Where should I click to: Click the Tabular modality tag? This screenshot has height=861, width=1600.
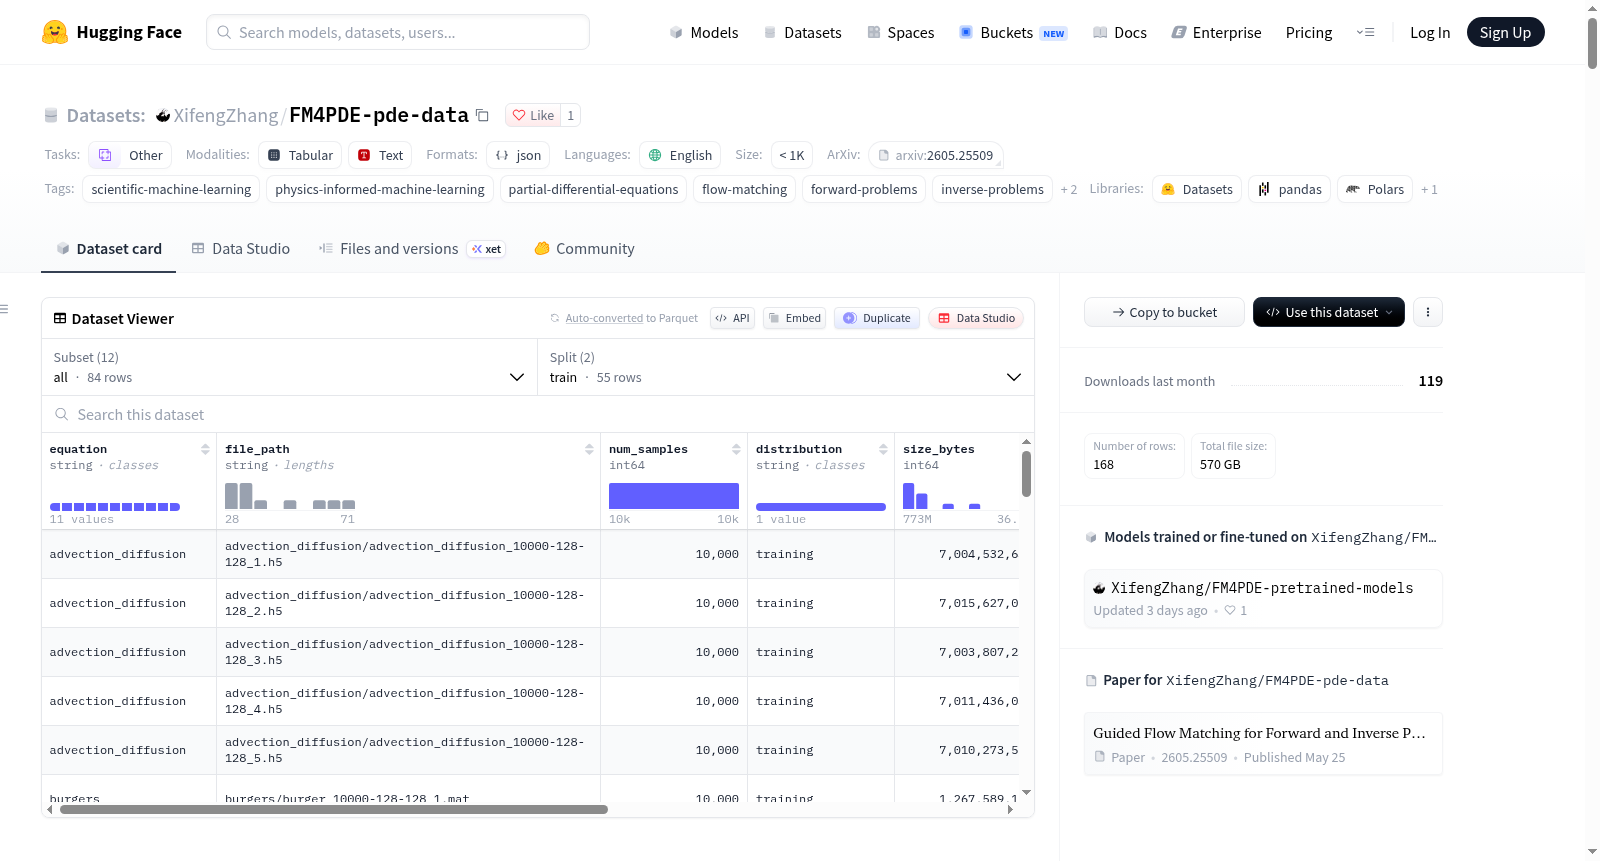point(300,155)
